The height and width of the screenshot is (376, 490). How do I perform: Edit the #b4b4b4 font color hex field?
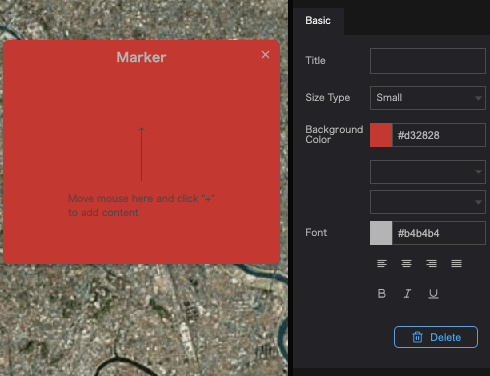point(439,233)
